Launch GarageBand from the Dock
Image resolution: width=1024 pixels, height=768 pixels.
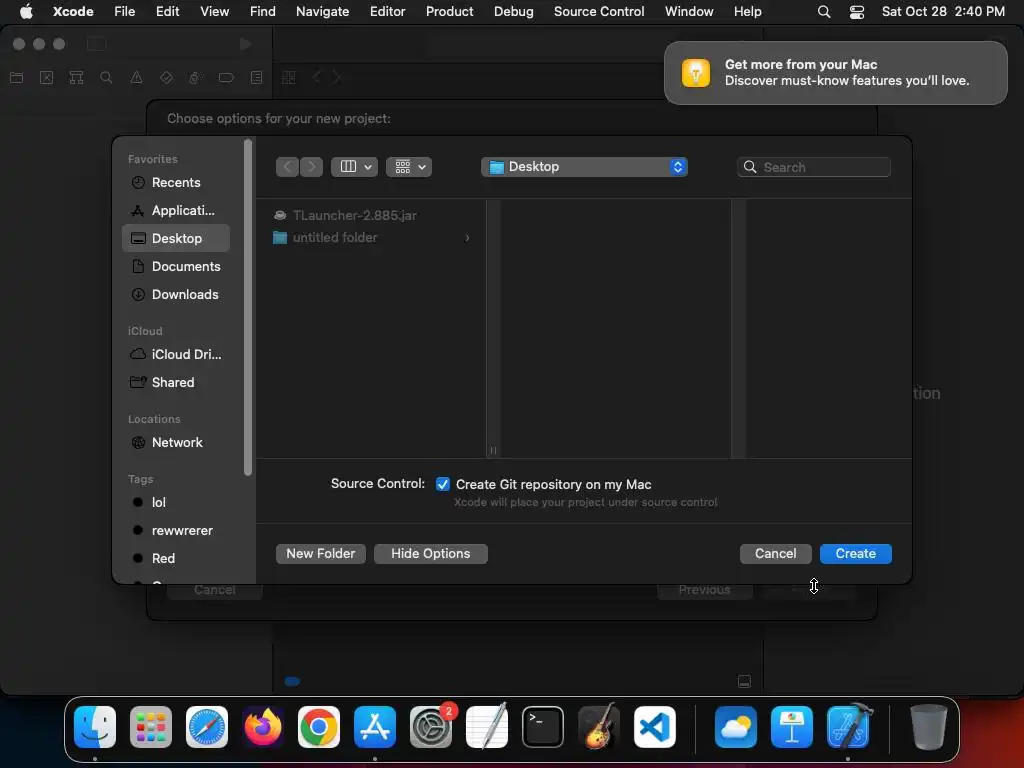(x=599, y=727)
